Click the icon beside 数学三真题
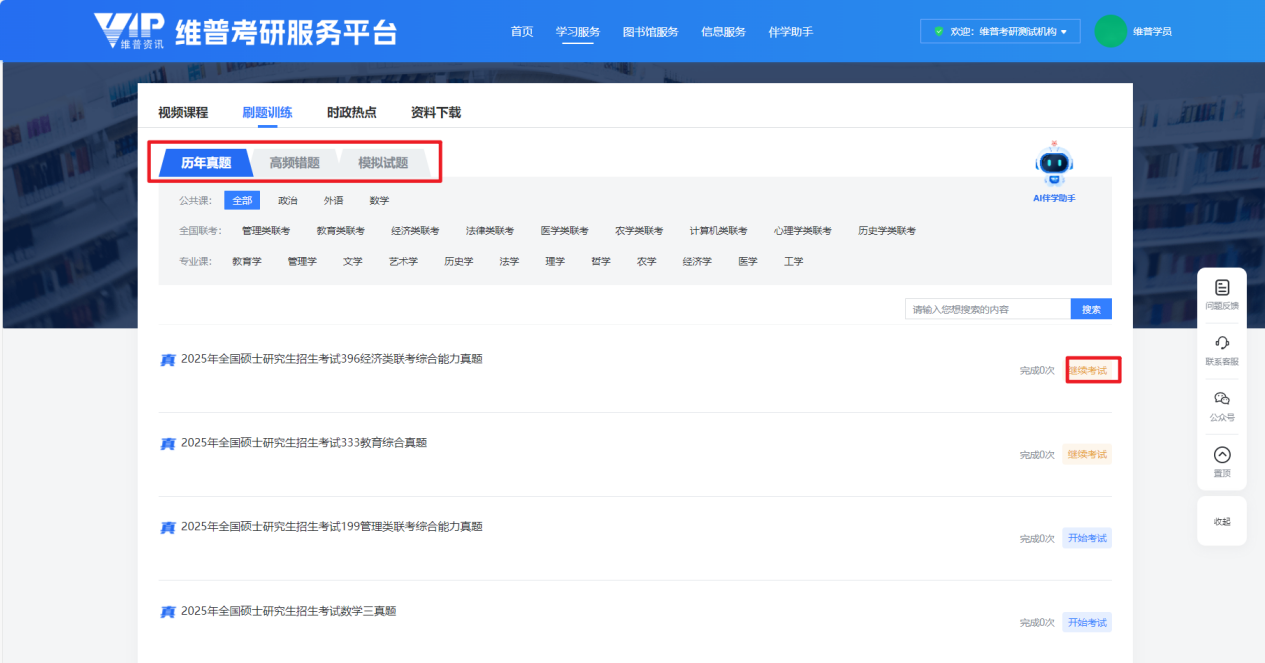This screenshot has width=1265, height=663. 168,612
